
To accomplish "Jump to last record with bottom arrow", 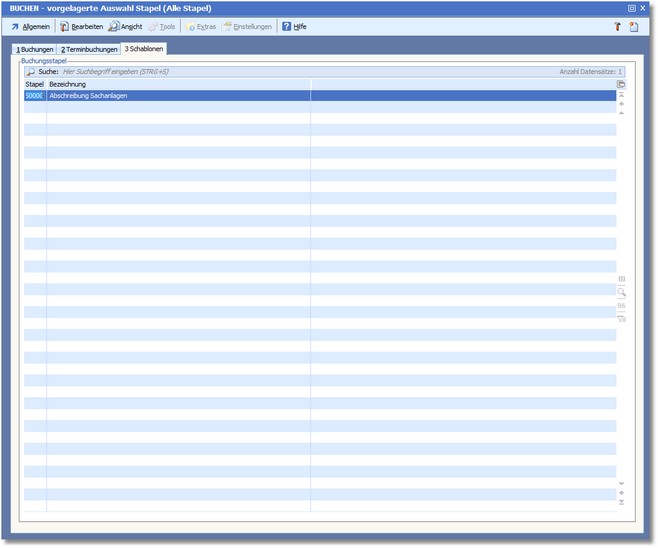I will [621, 502].
